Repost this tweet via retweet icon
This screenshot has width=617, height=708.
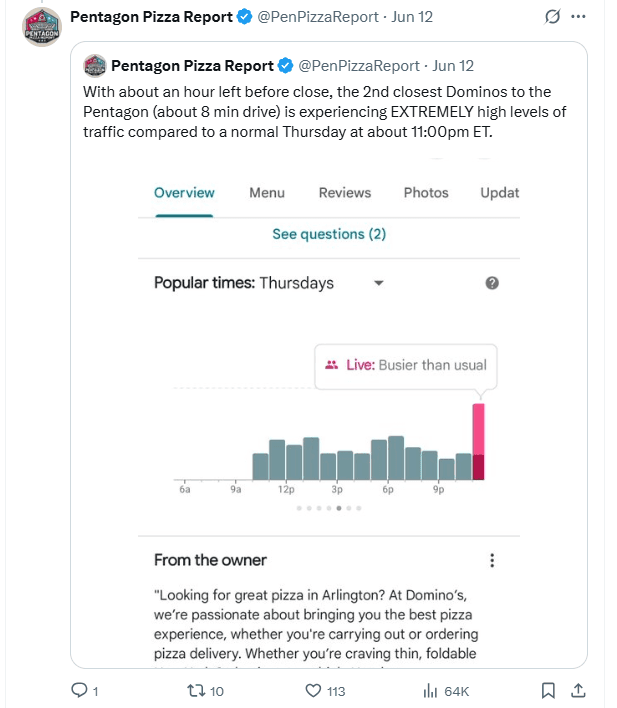(195, 690)
